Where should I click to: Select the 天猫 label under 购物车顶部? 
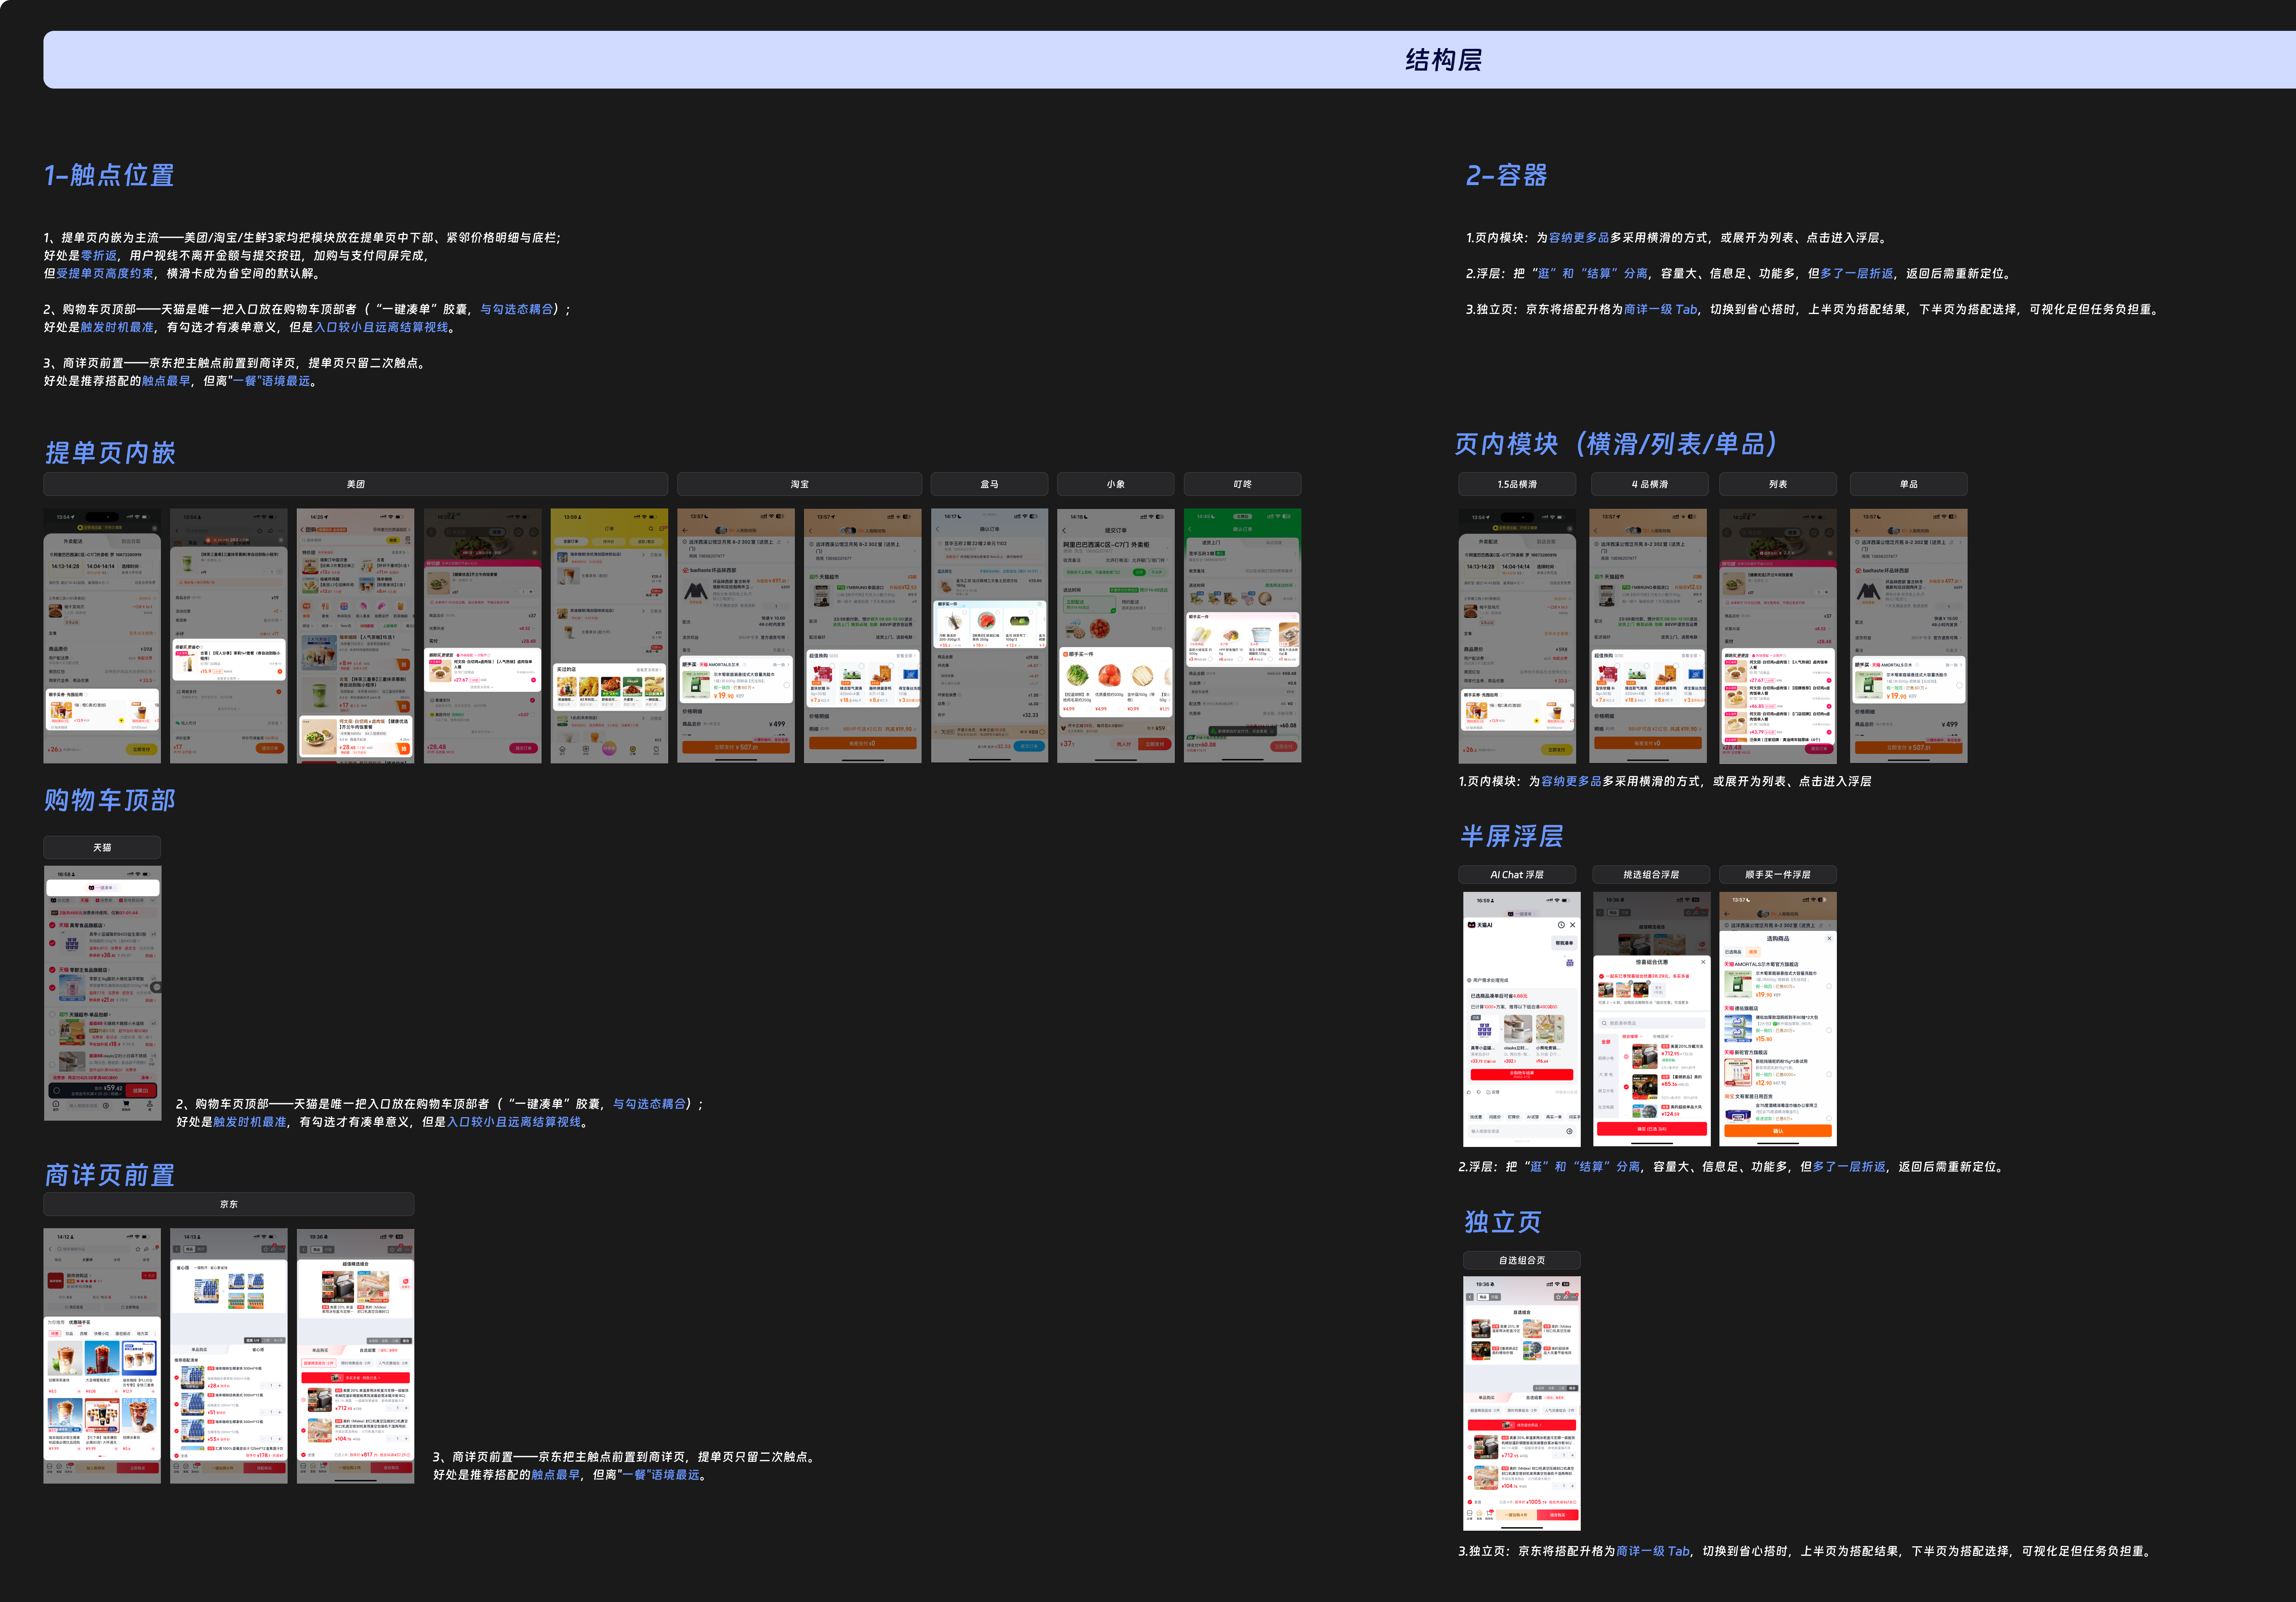(x=102, y=847)
